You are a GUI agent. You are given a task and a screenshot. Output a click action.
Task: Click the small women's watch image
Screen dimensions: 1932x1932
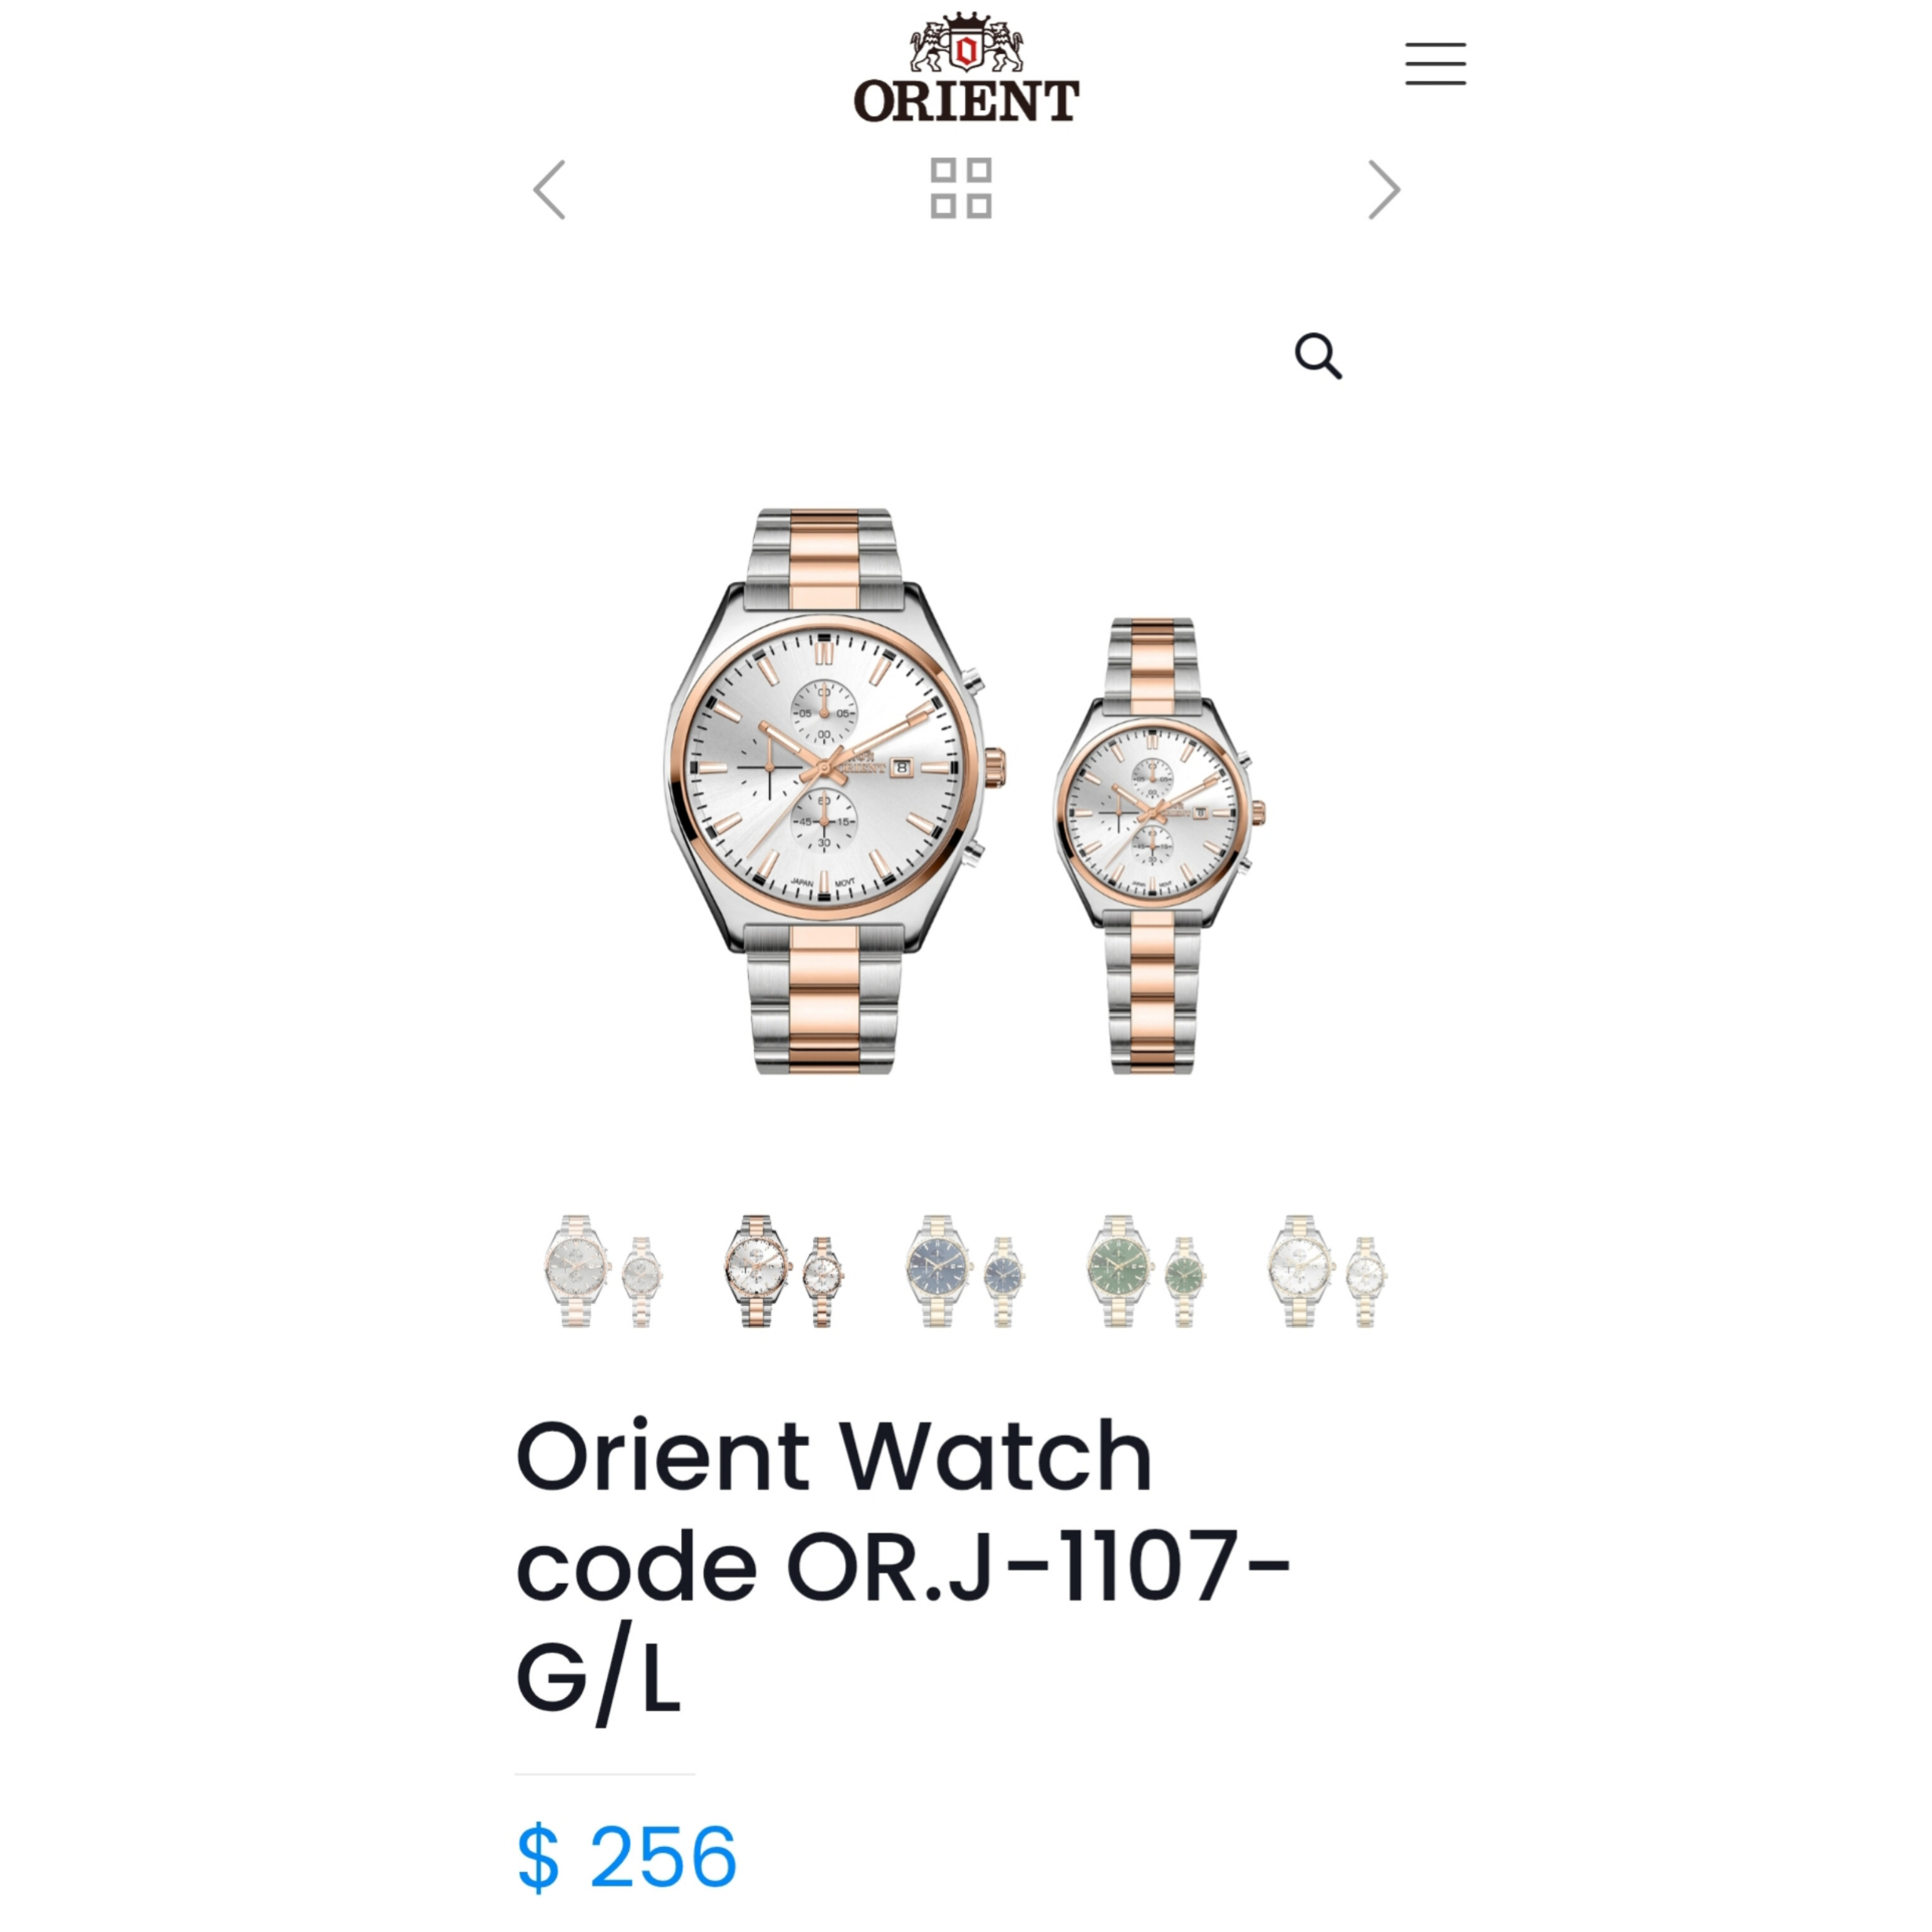pos(1158,845)
